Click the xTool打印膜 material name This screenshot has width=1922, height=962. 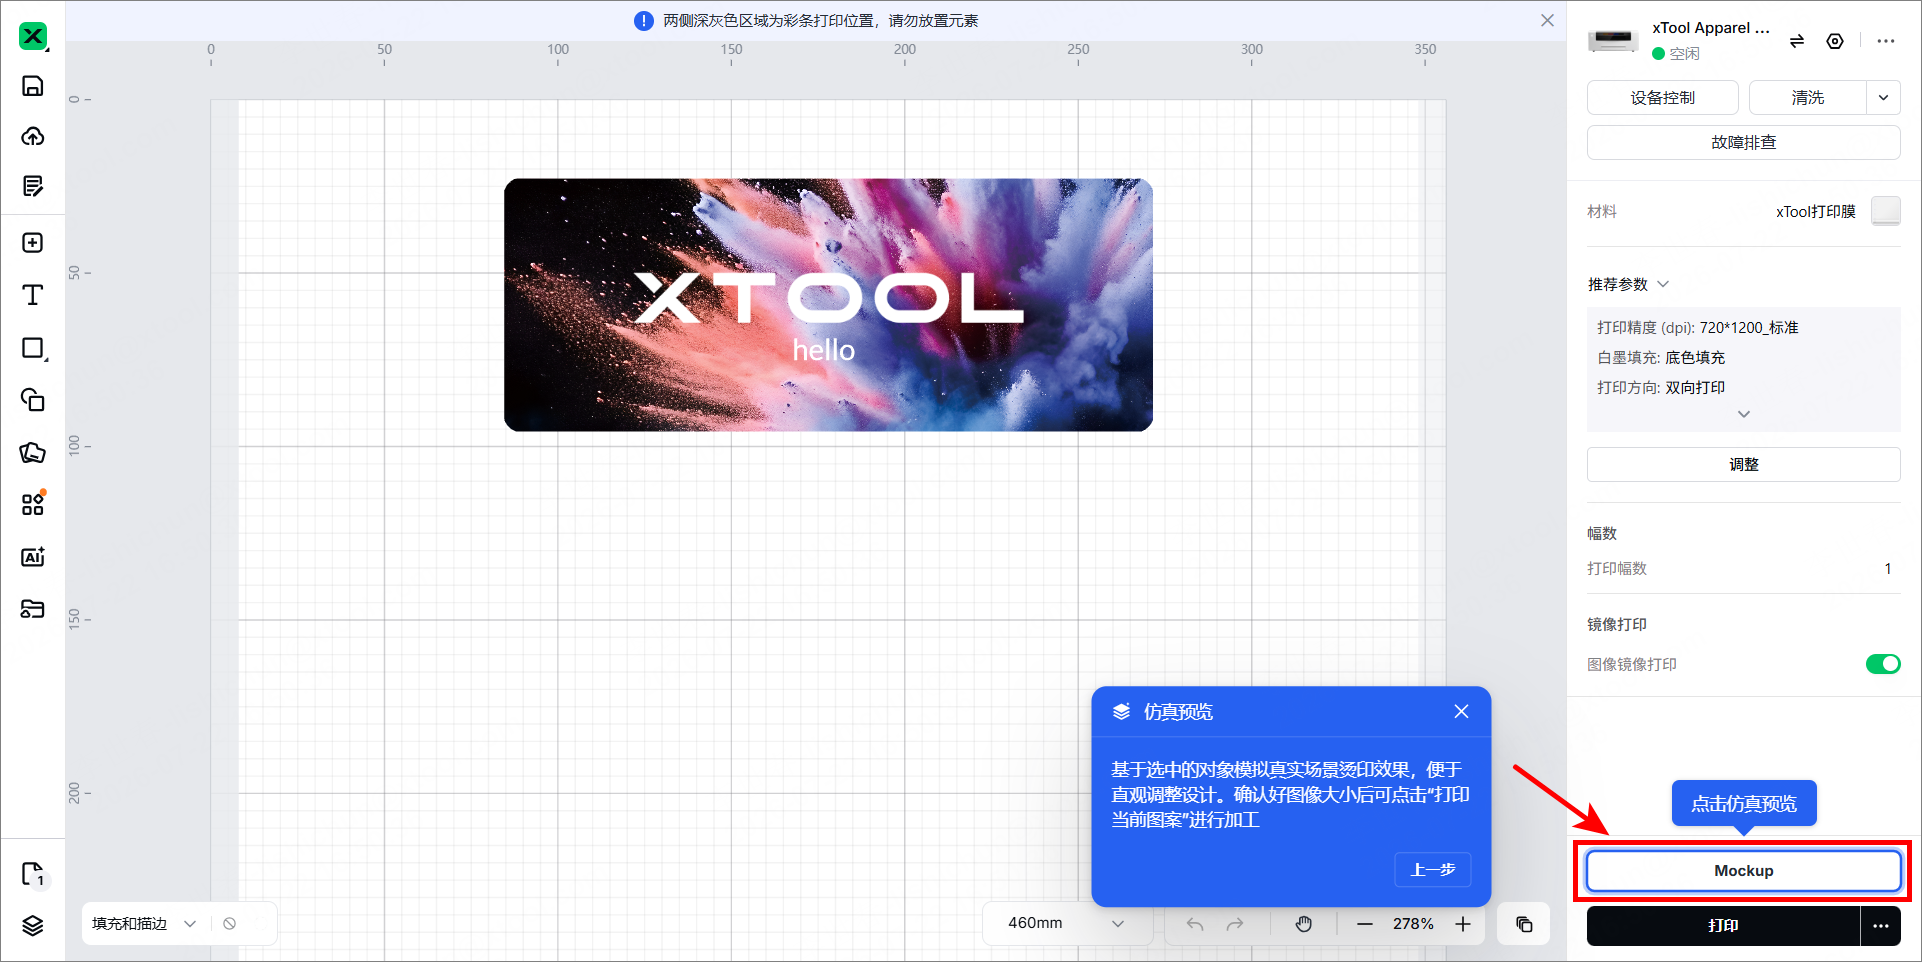pyautogui.click(x=1816, y=212)
